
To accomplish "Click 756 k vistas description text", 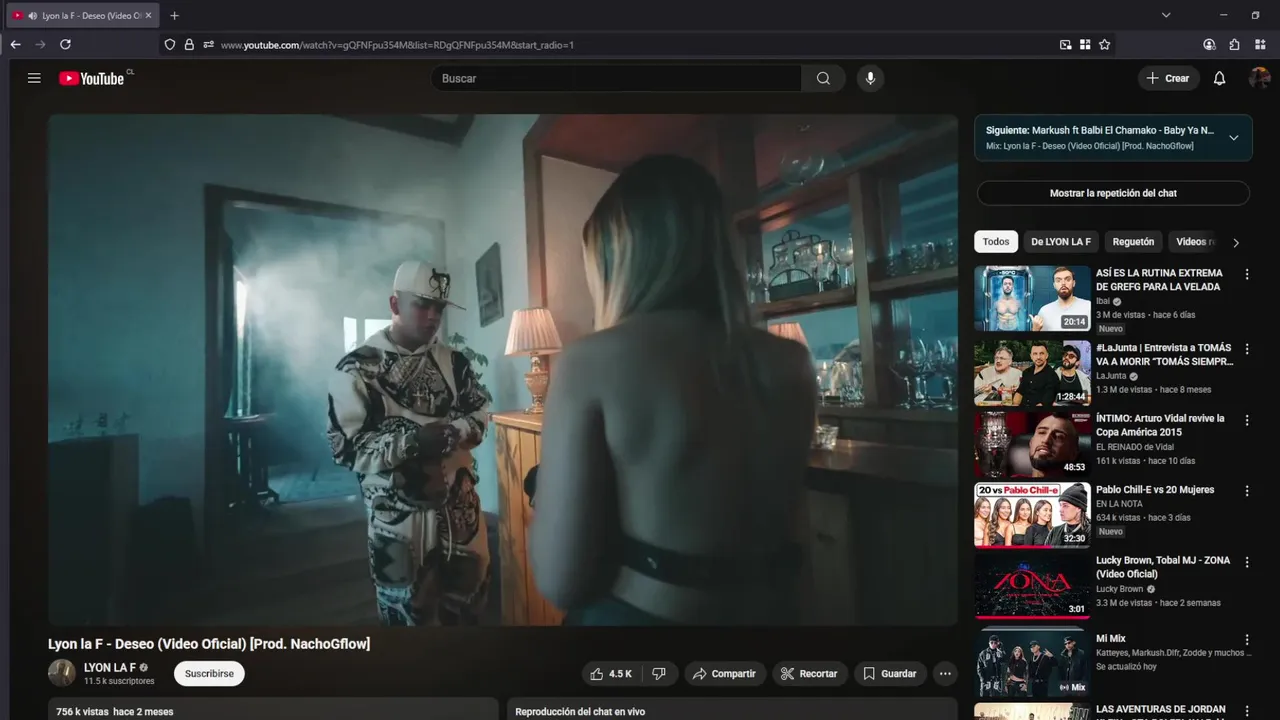I will tap(114, 712).
